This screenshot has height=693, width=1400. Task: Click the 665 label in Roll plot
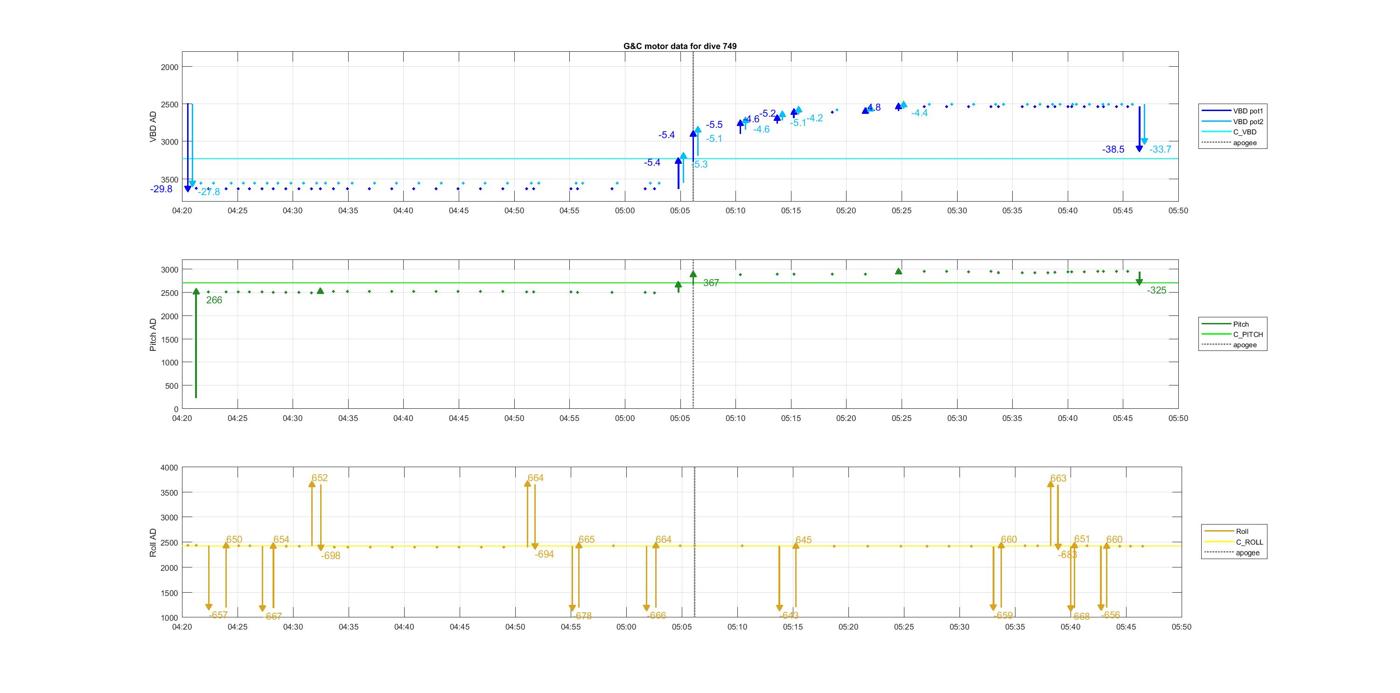coord(586,539)
